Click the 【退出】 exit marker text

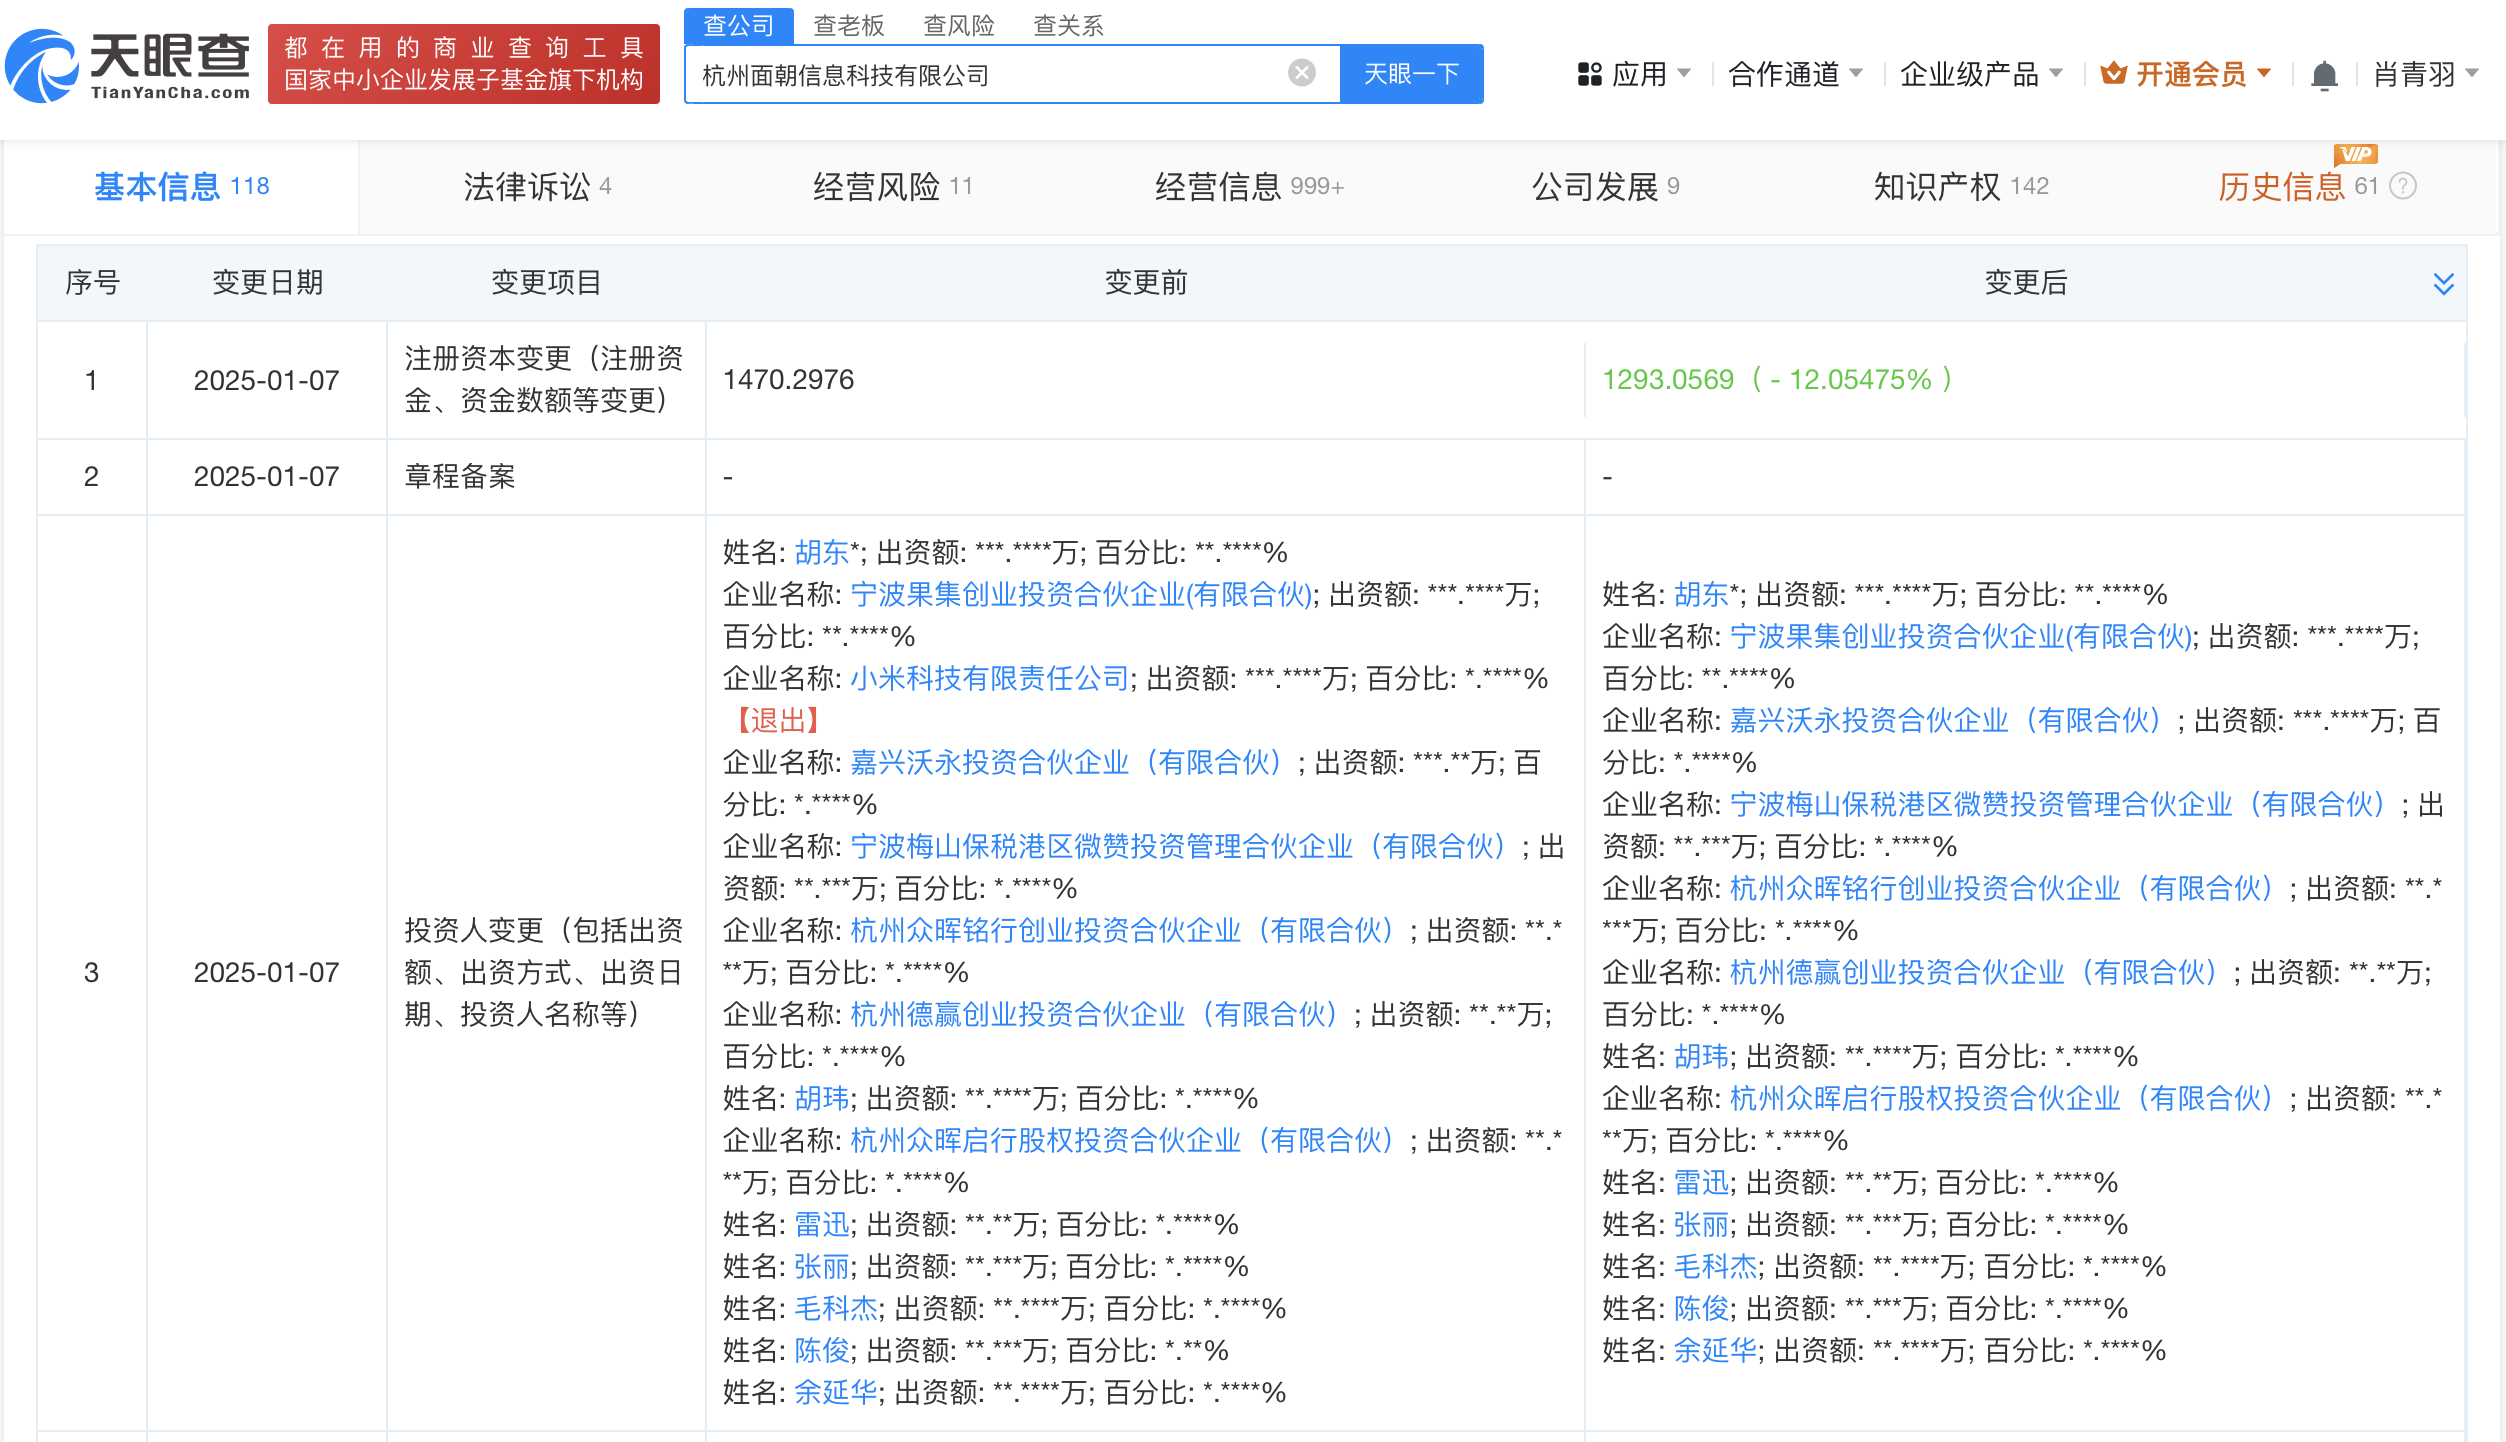[778, 720]
